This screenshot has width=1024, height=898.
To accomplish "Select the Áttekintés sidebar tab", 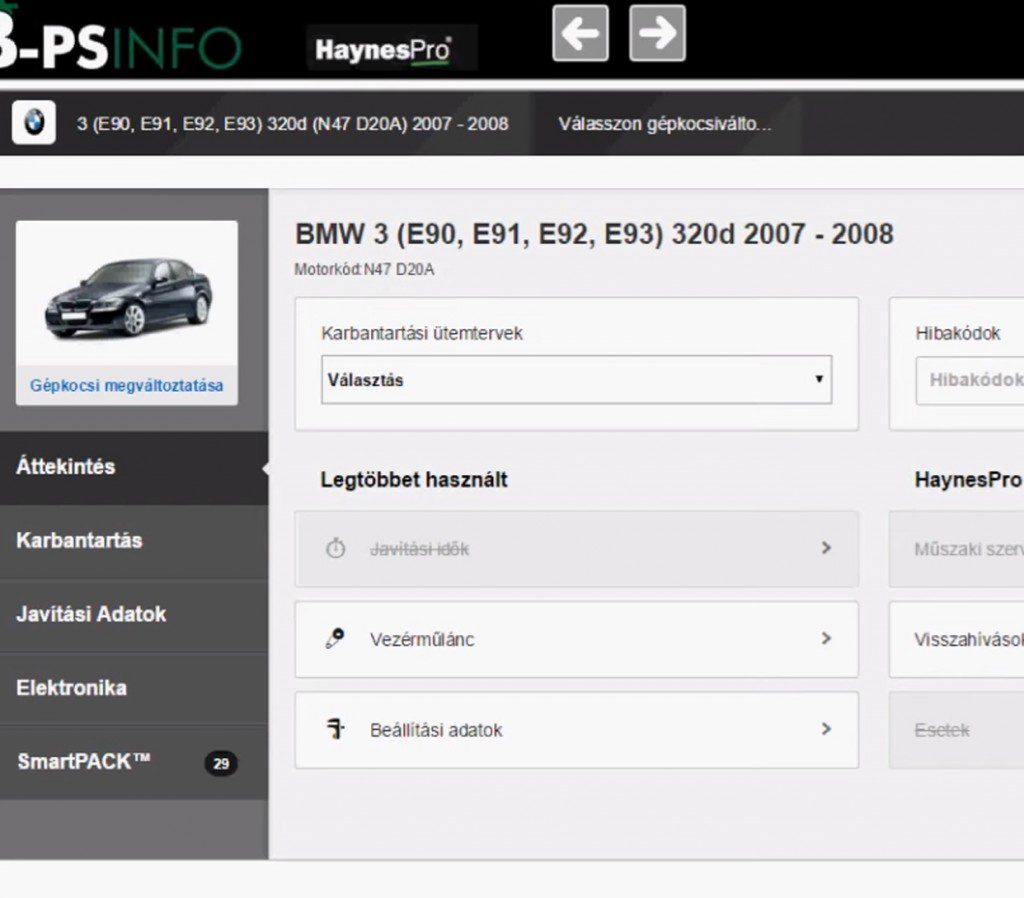I will pyautogui.click(x=134, y=467).
